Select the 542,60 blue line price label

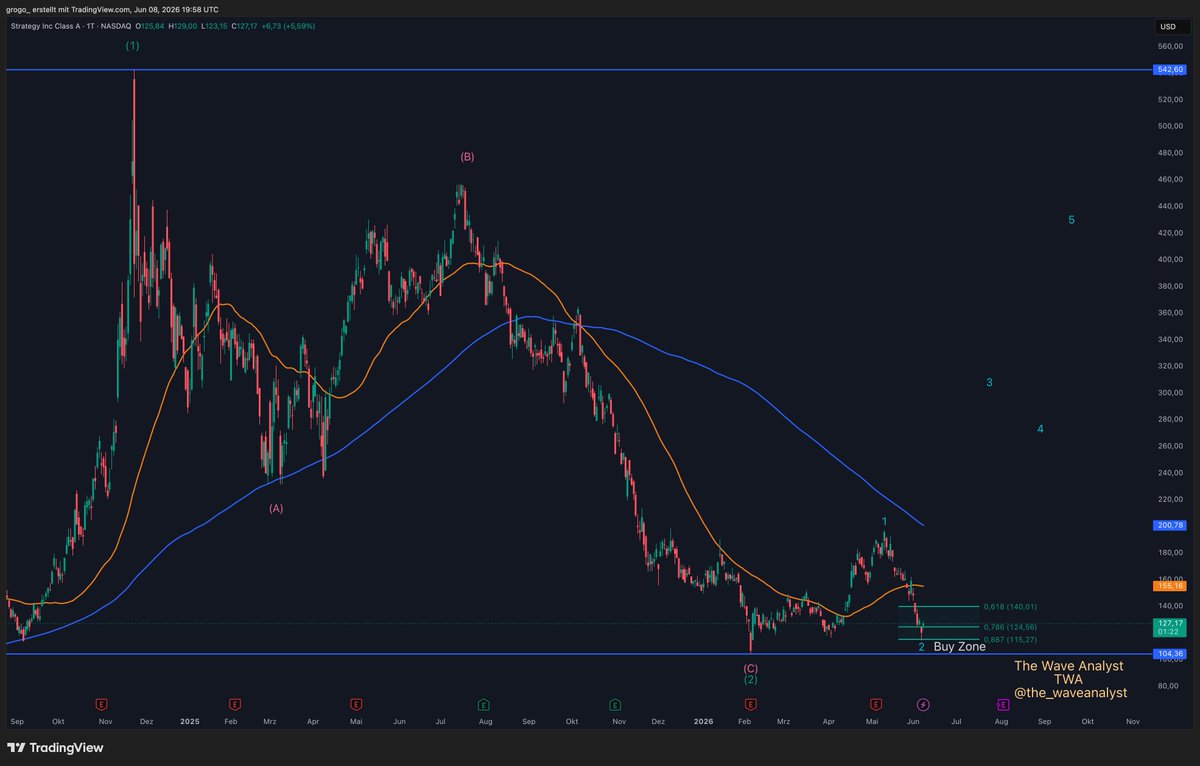(x=1169, y=70)
